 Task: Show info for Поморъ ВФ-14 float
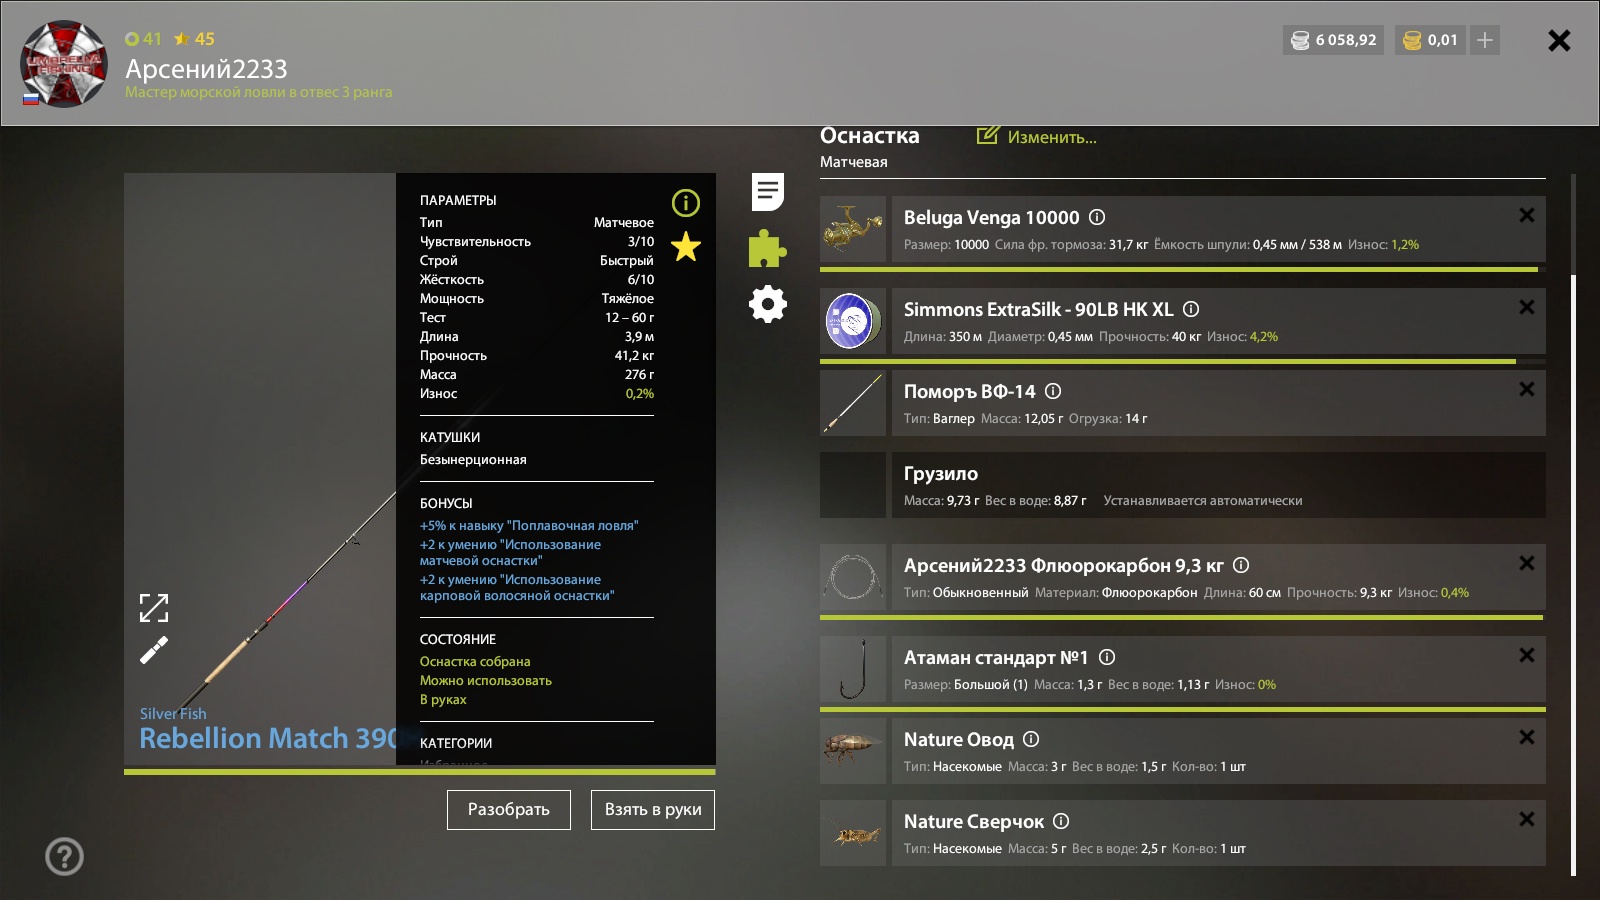(1053, 391)
